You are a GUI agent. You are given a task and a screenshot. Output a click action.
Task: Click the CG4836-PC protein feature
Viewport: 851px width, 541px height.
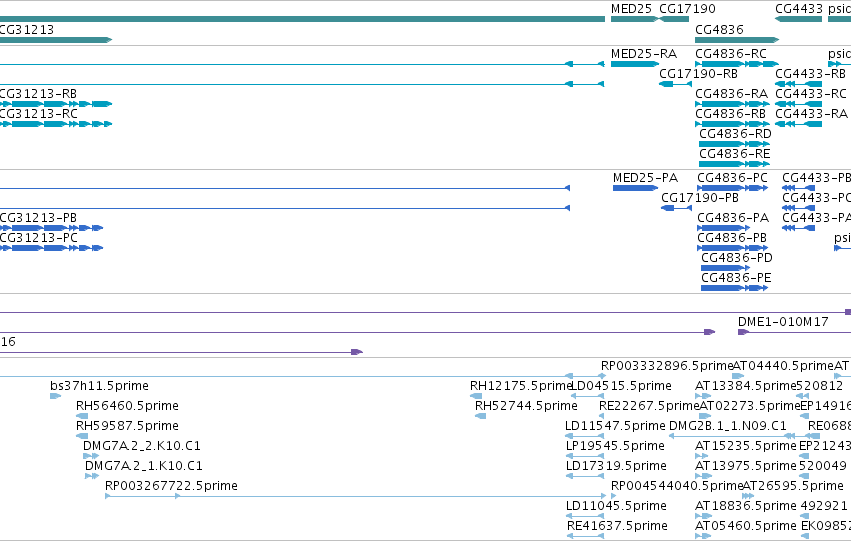point(733,188)
